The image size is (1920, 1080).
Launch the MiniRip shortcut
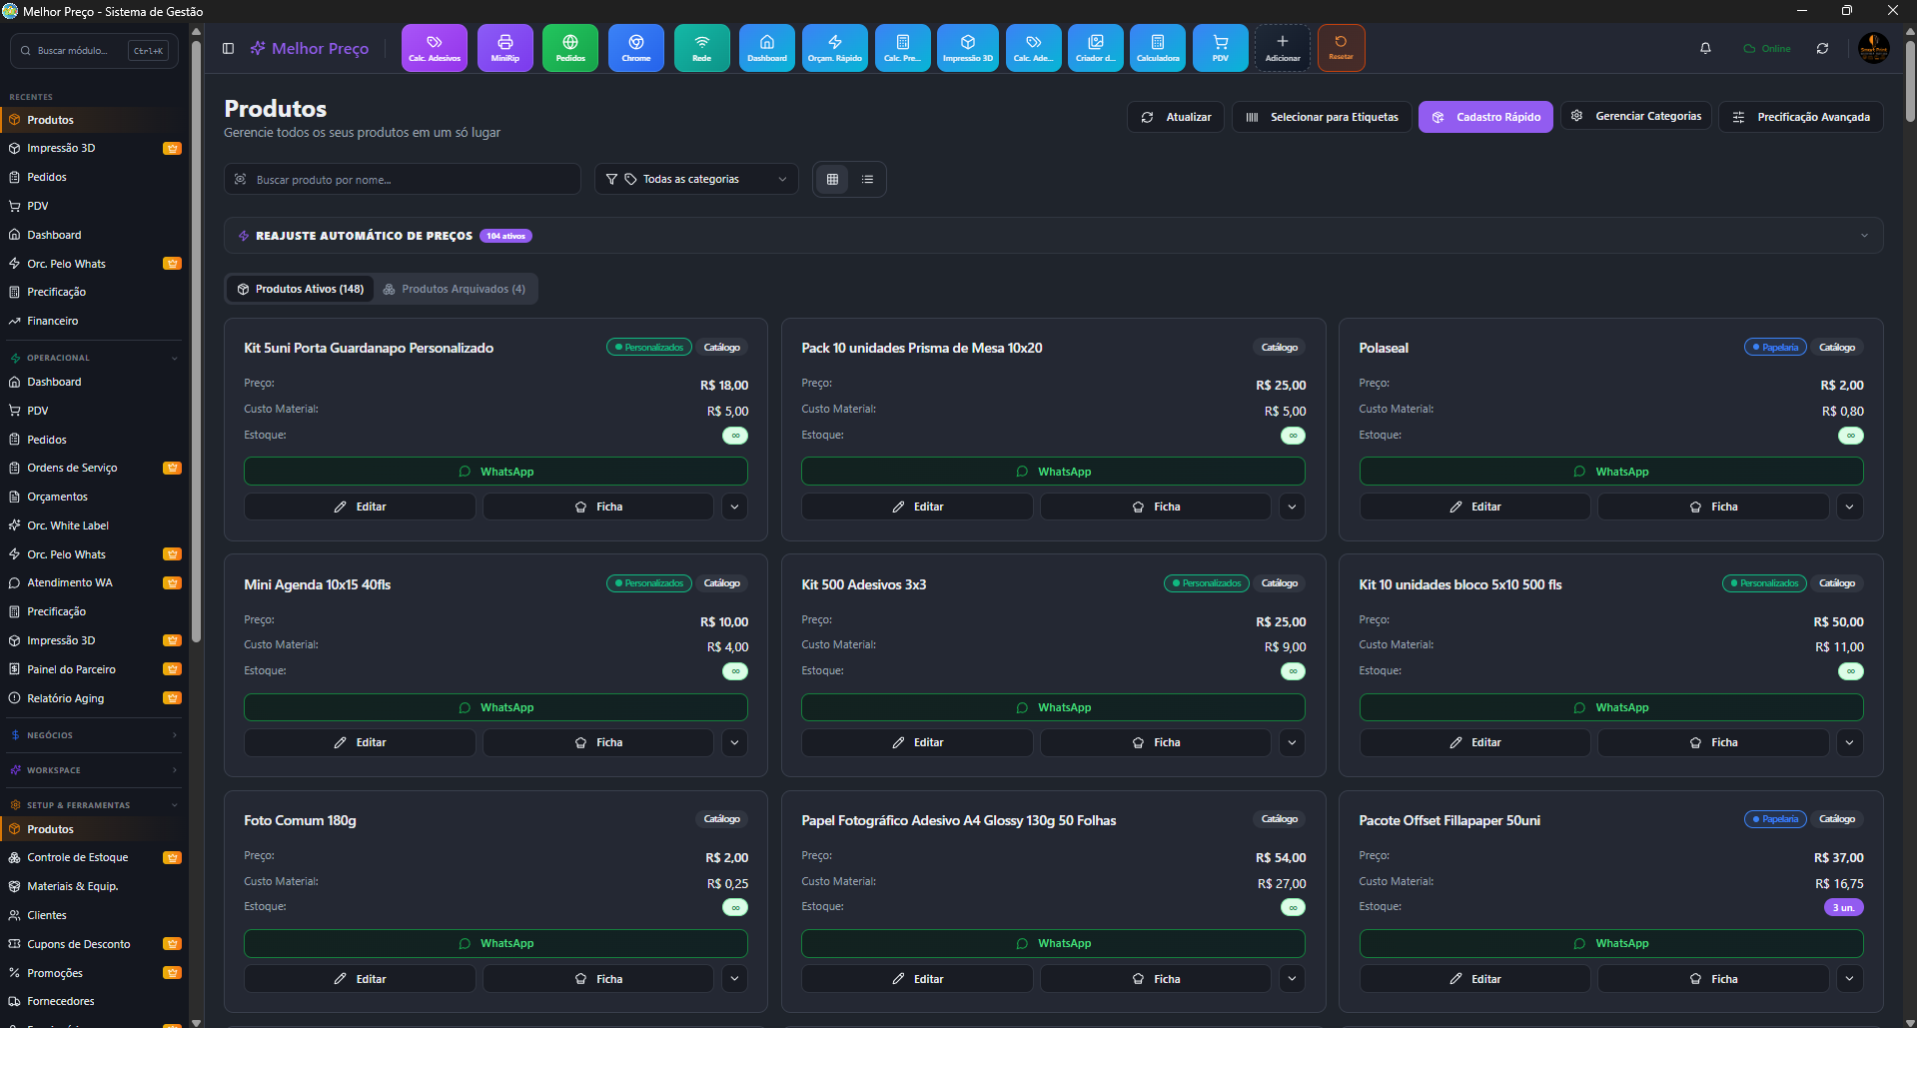coord(505,48)
